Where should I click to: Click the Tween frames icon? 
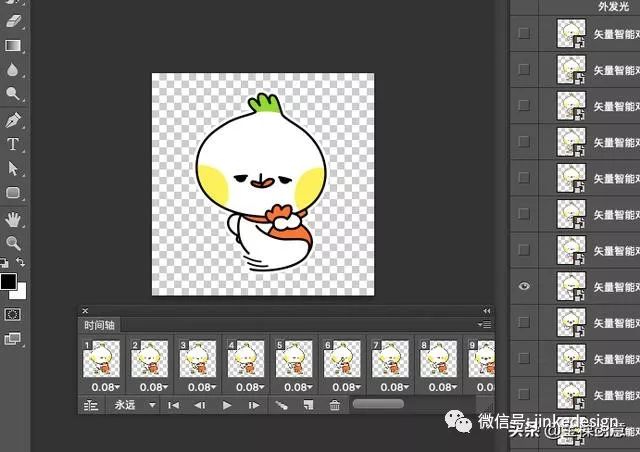(281, 405)
